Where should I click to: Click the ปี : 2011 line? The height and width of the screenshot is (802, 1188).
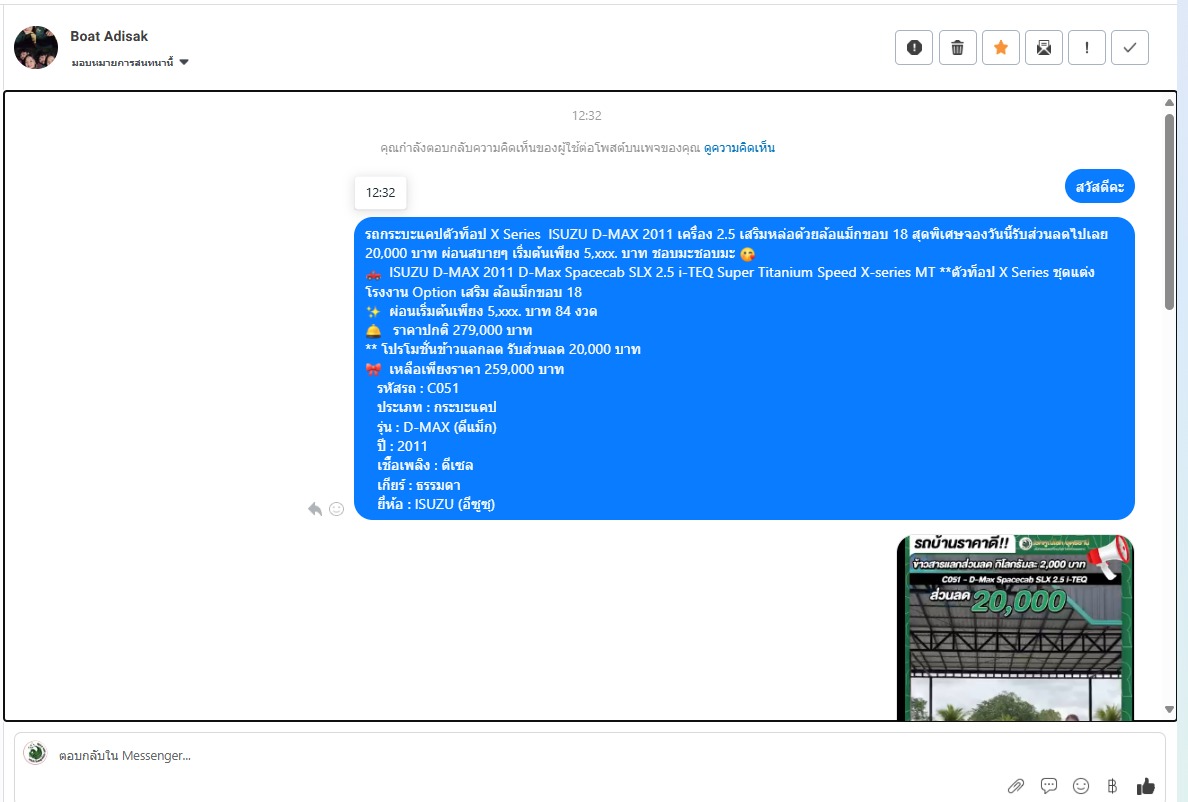[x=402, y=446]
